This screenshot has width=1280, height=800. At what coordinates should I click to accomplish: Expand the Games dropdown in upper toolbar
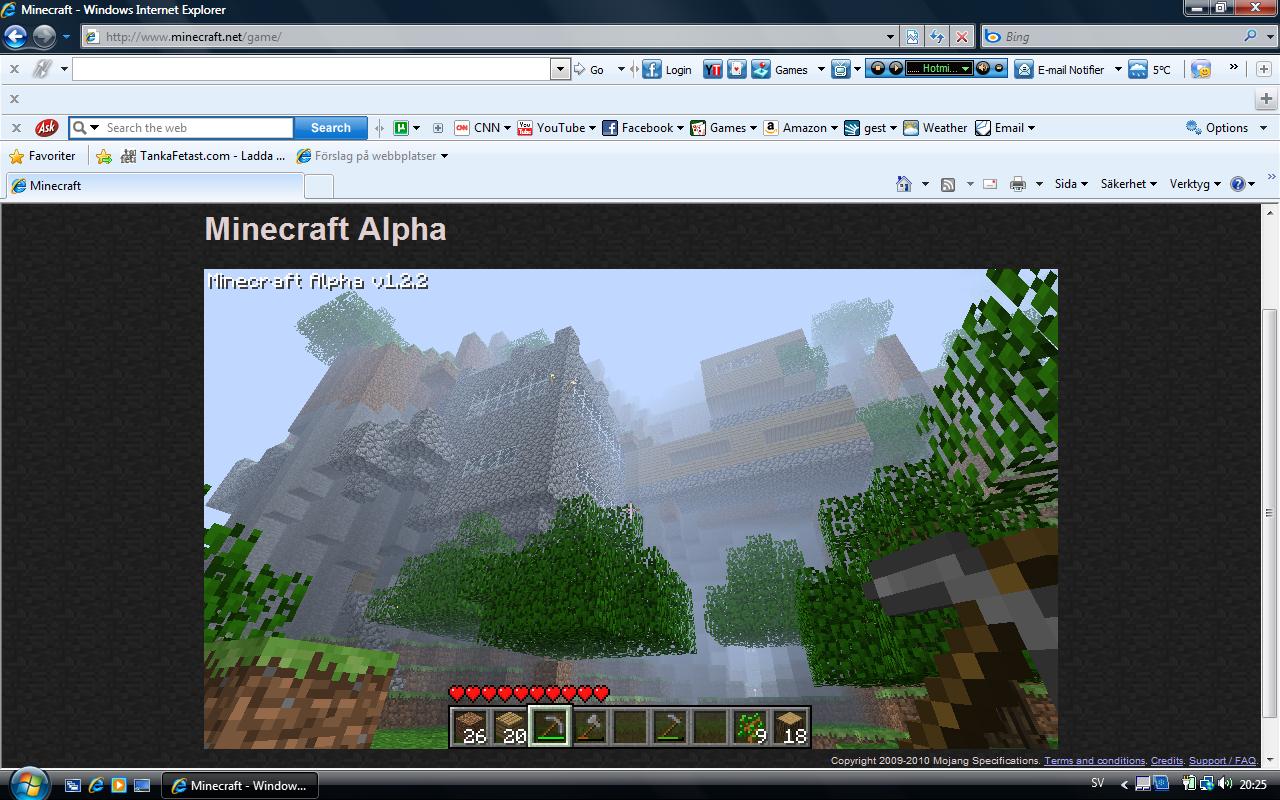821,69
